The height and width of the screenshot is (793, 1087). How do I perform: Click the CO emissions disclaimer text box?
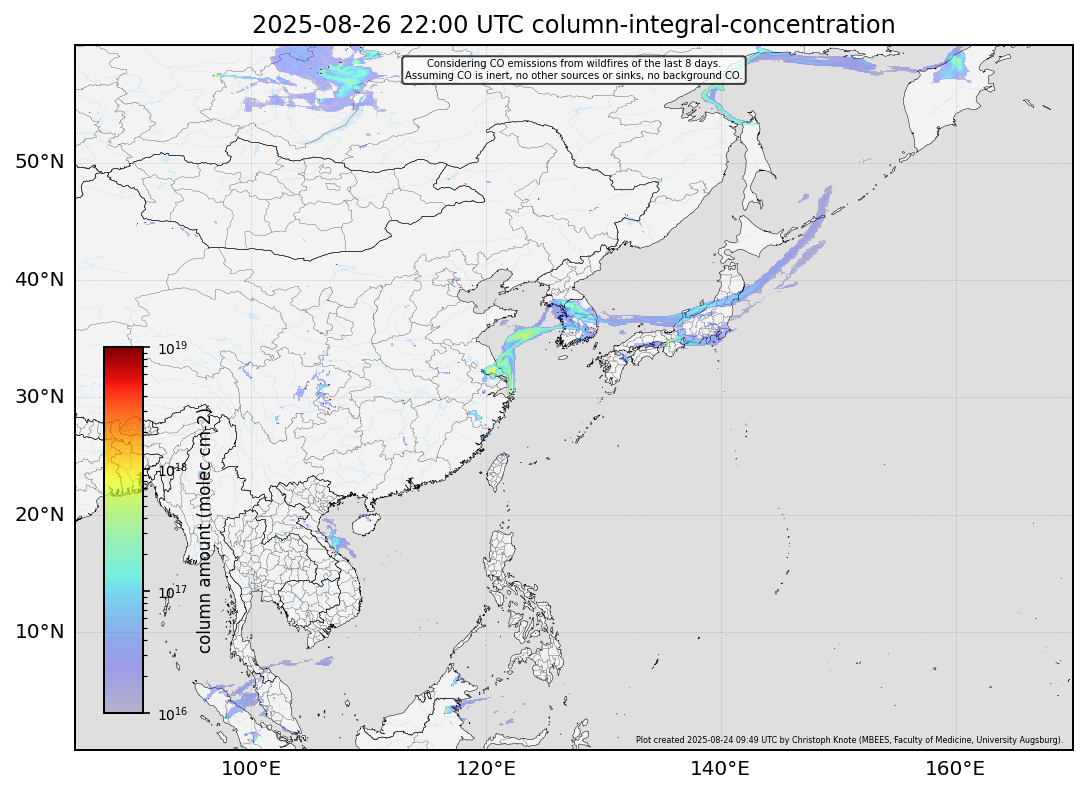pos(573,69)
